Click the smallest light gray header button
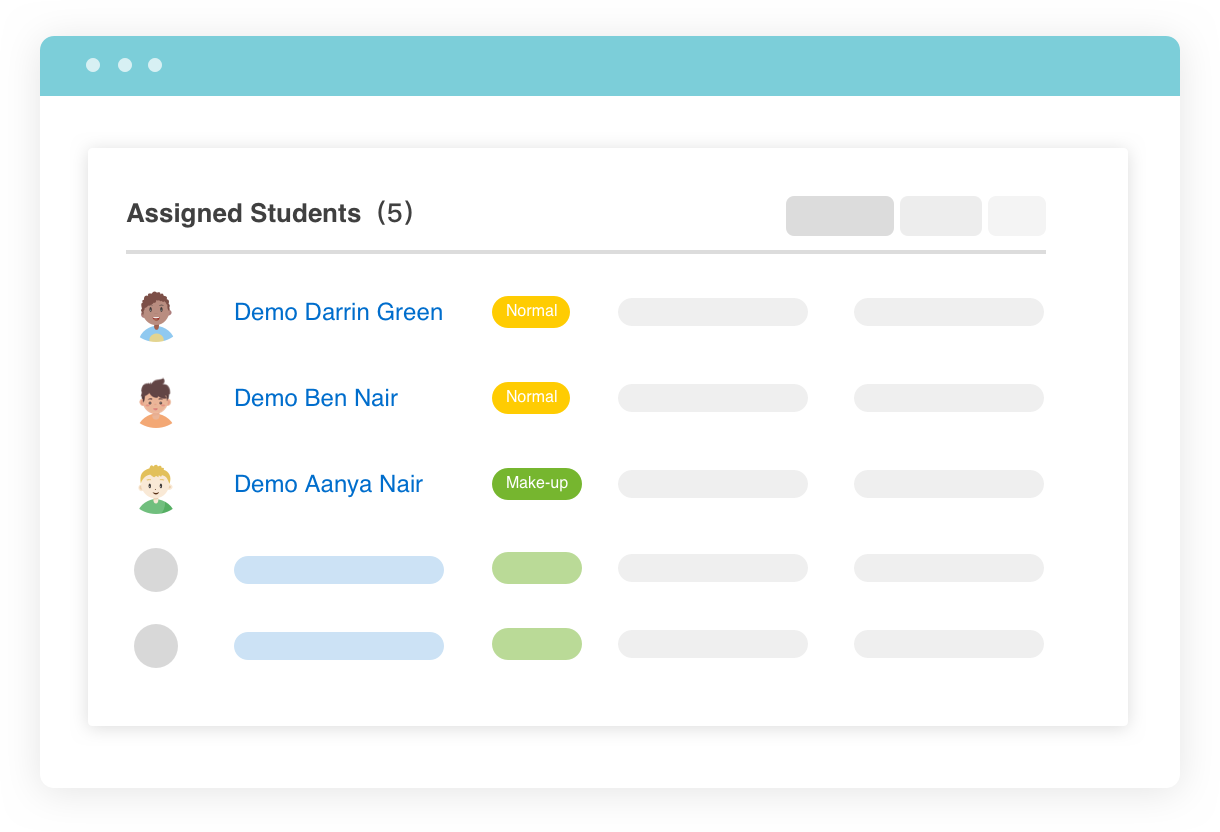 click(x=1017, y=216)
